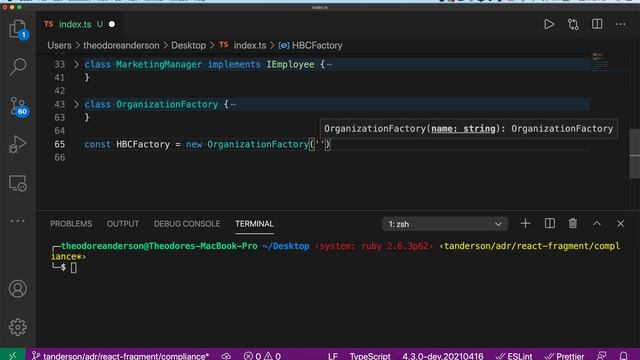640x360 pixels.
Task: Click the unsaved dot on index.ts tab
Action: point(112,24)
